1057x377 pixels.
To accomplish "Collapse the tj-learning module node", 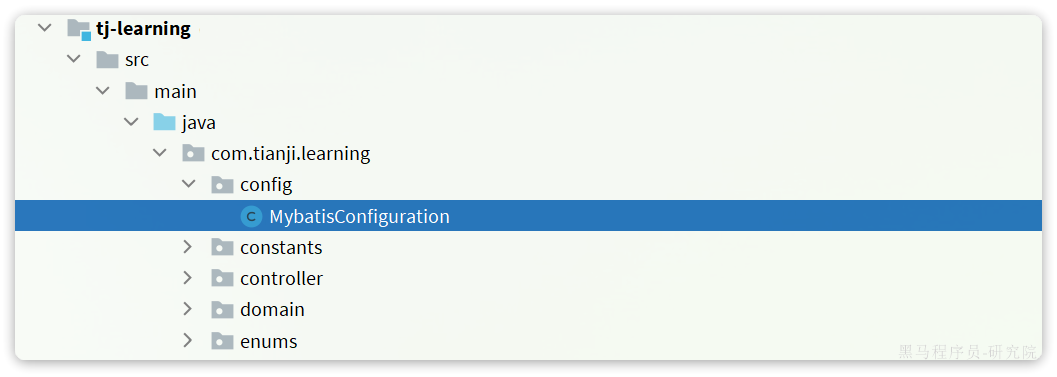I will coord(44,29).
